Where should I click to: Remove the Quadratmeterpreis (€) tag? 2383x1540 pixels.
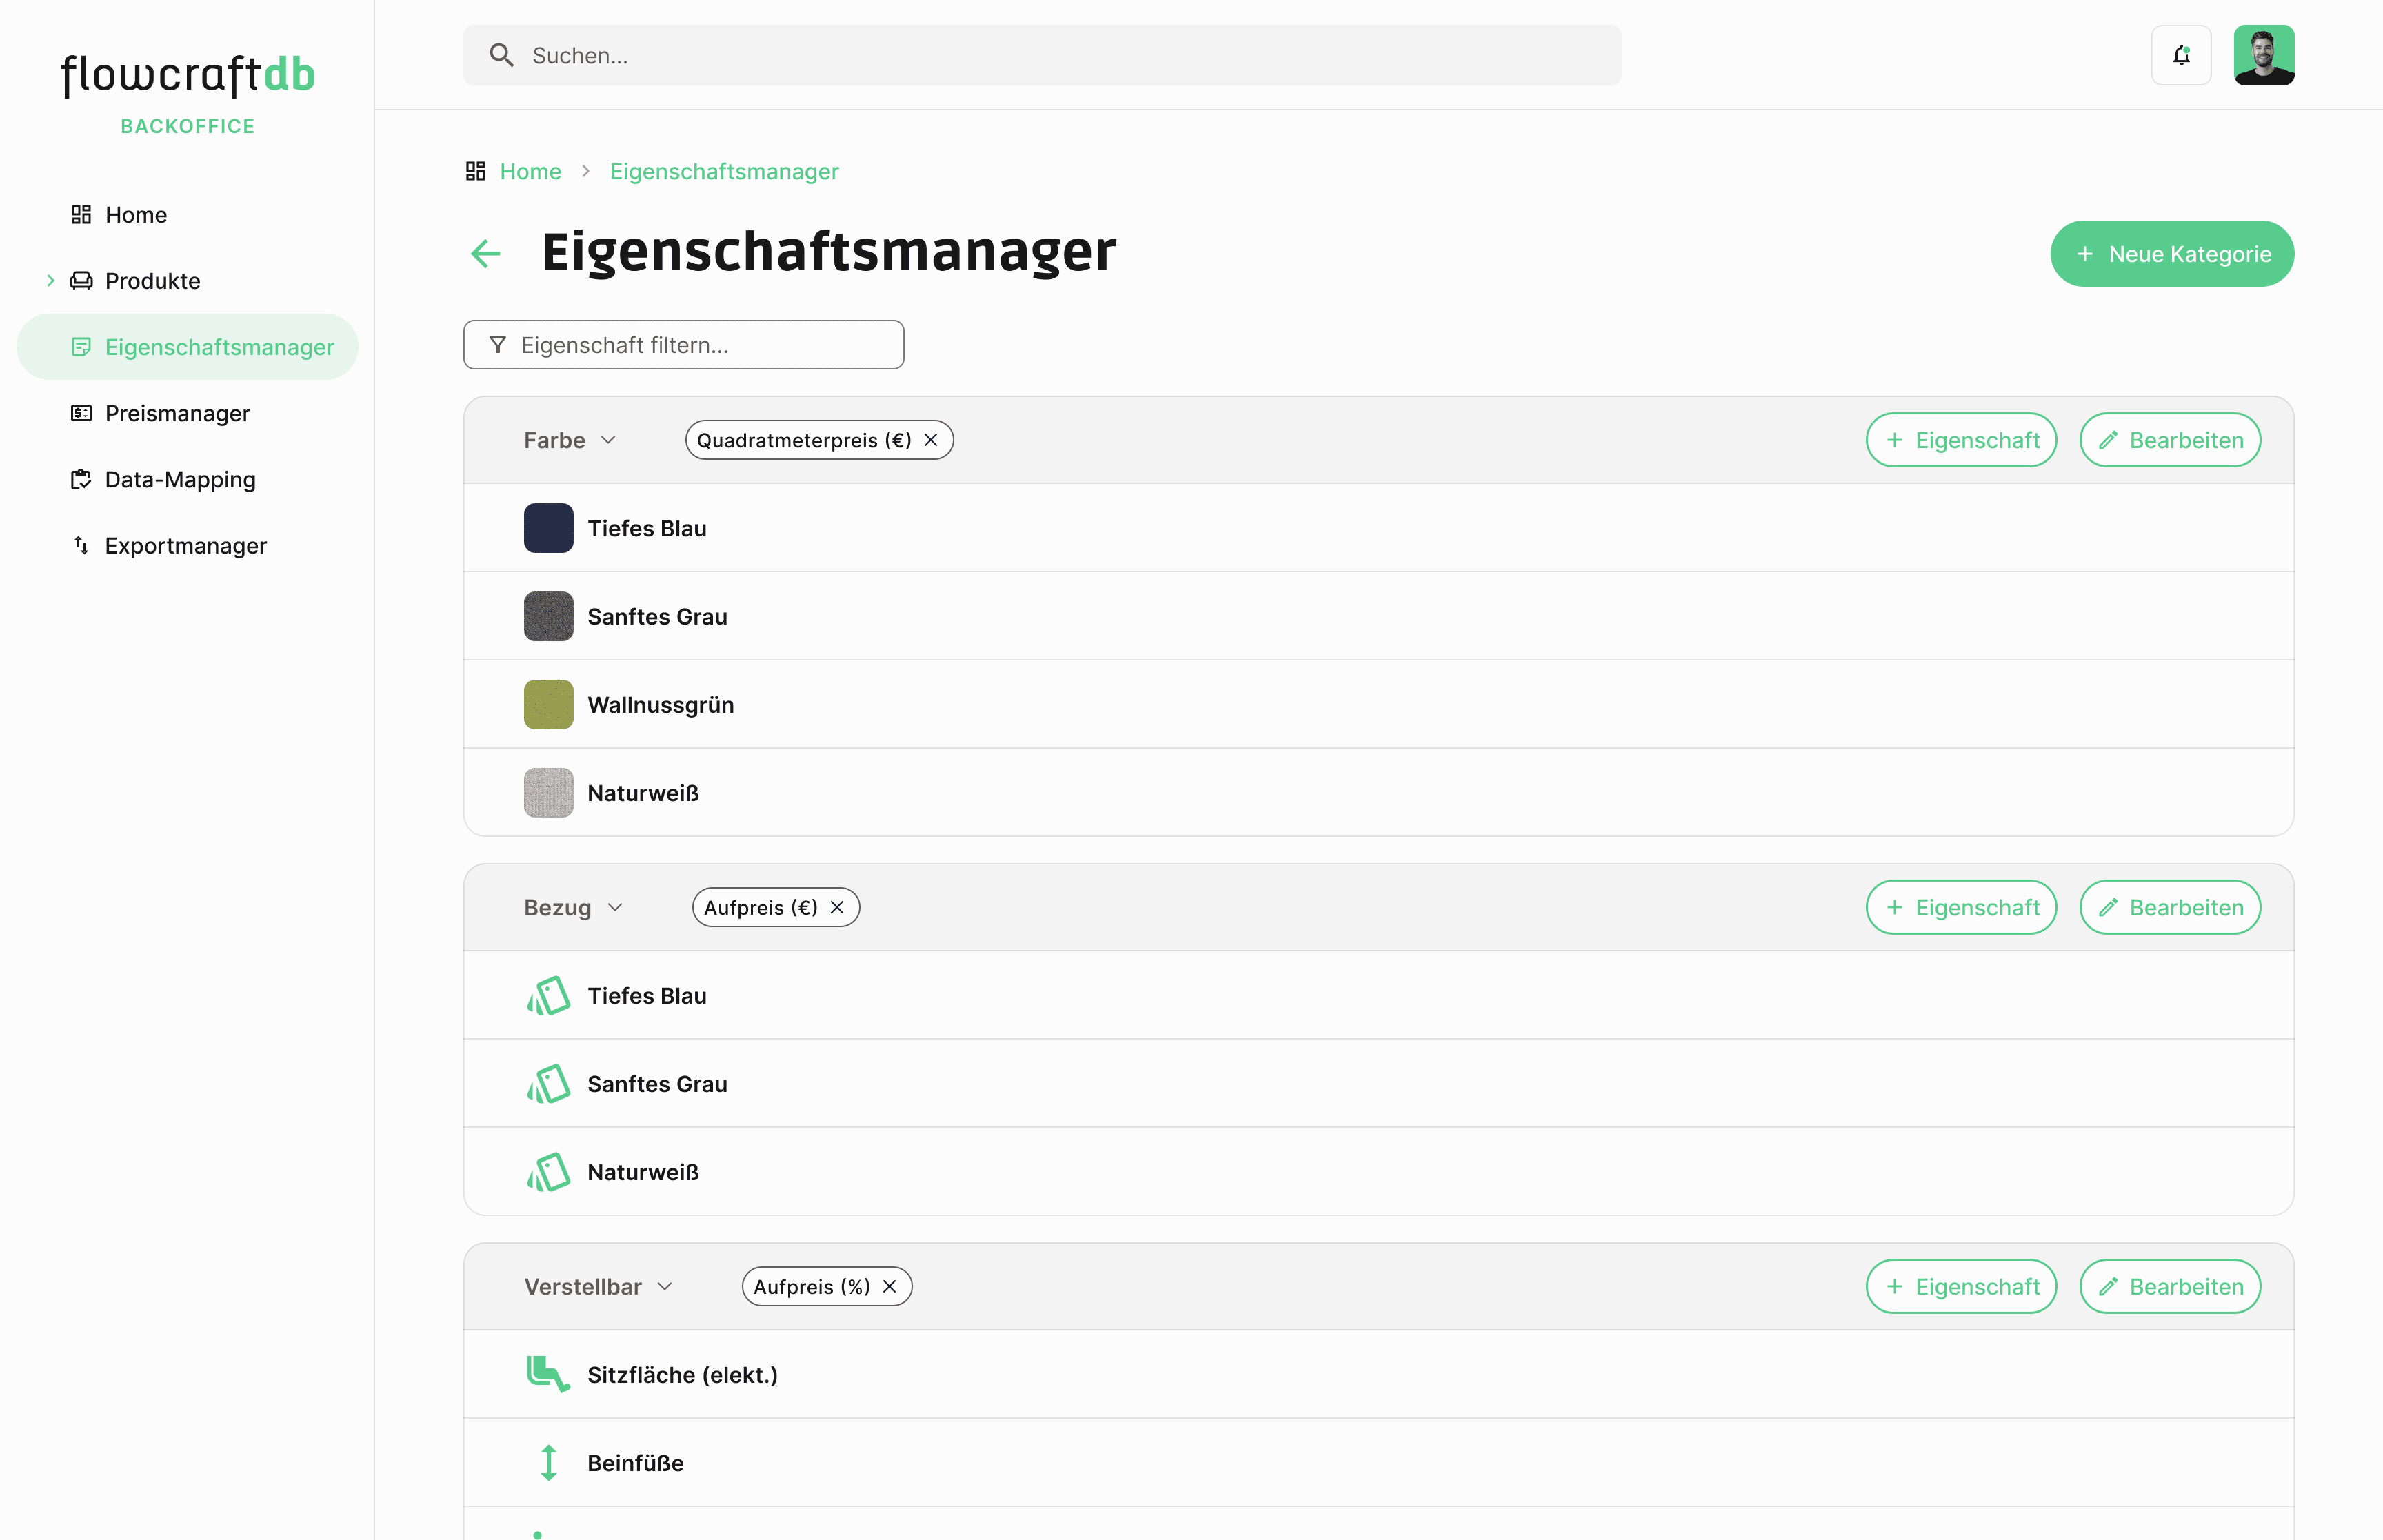coord(931,440)
